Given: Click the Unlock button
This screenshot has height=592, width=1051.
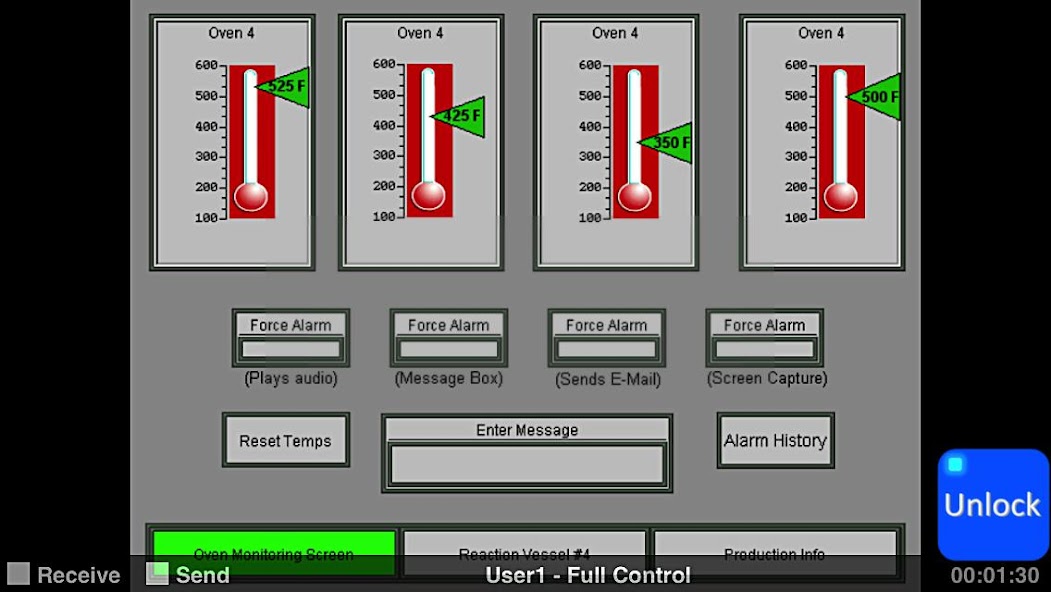Looking at the screenshot, I should (x=991, y=505).
